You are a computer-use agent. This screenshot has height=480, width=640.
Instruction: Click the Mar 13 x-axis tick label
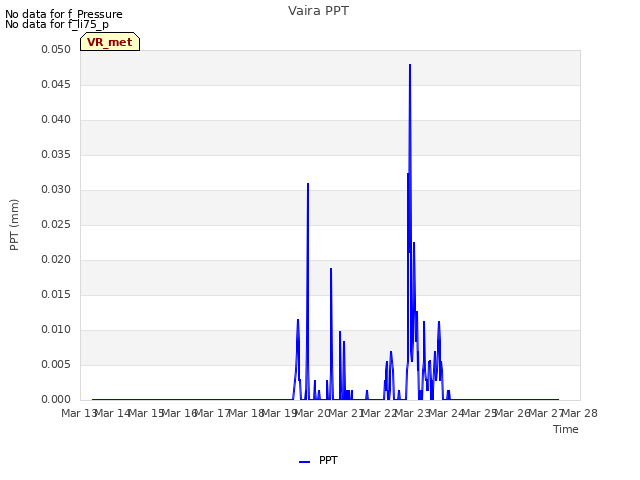click(x=79, y=413)
